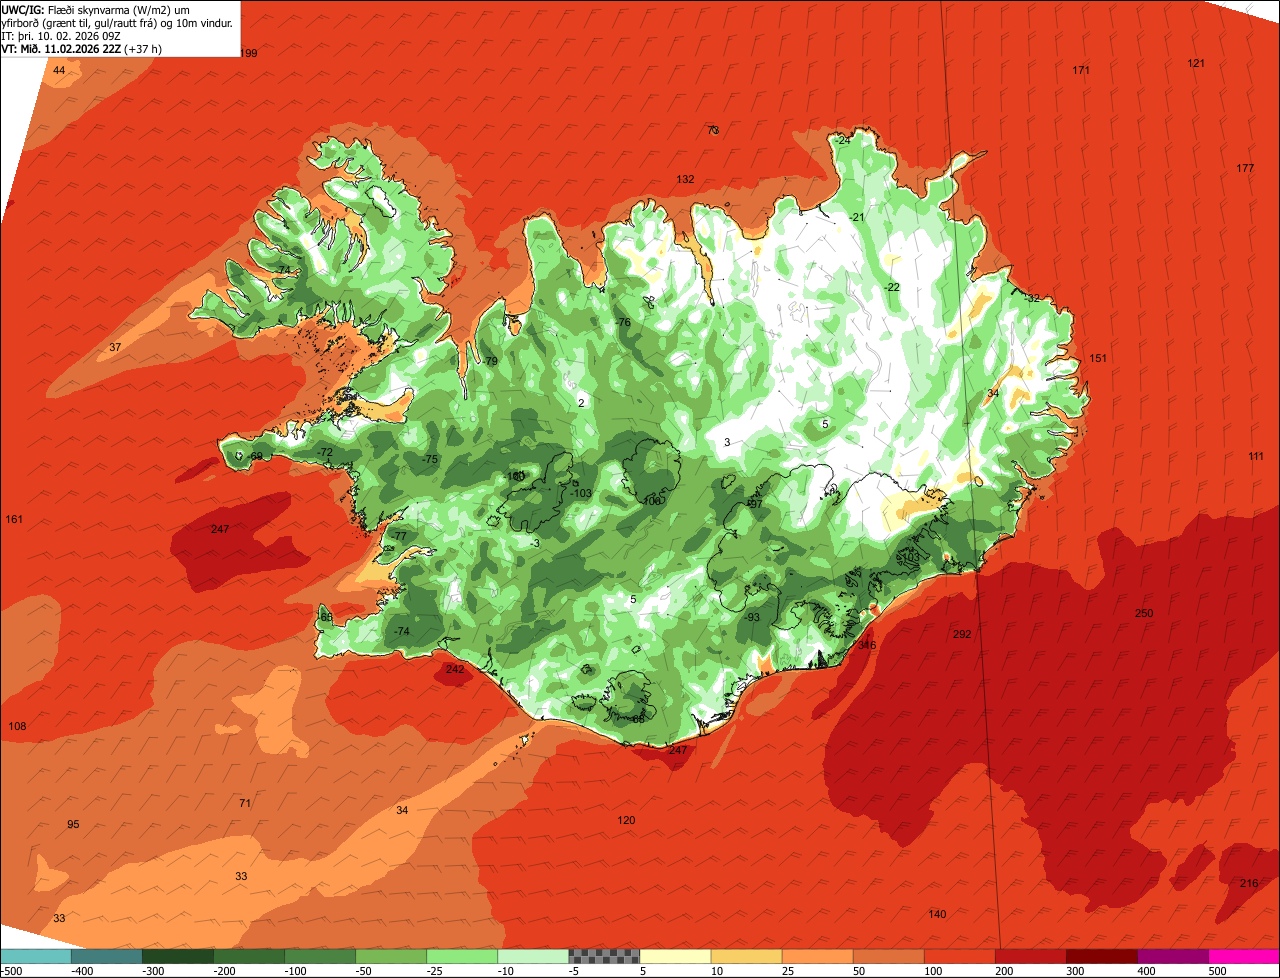Click the map value 242

pos(455,669)
